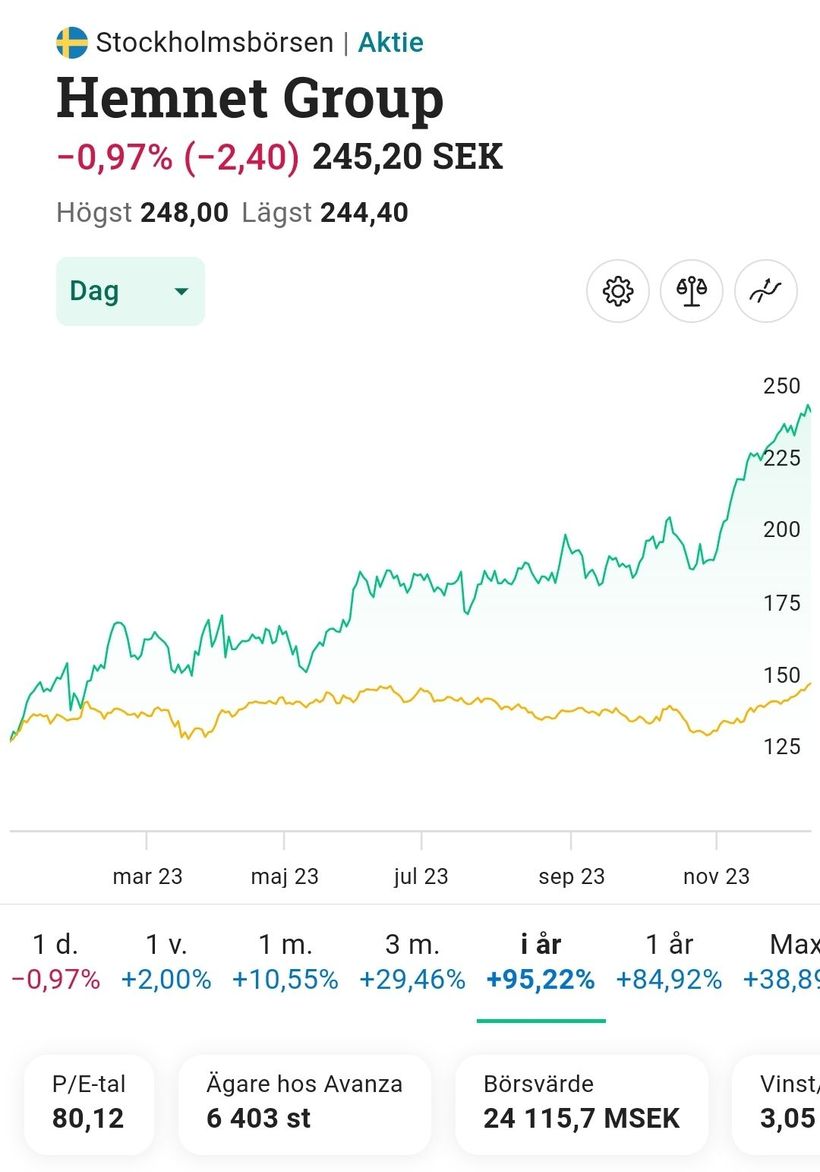Click the nov 23 marker on time axis
Screen dimensions: 820x1172
pos(716,876)
